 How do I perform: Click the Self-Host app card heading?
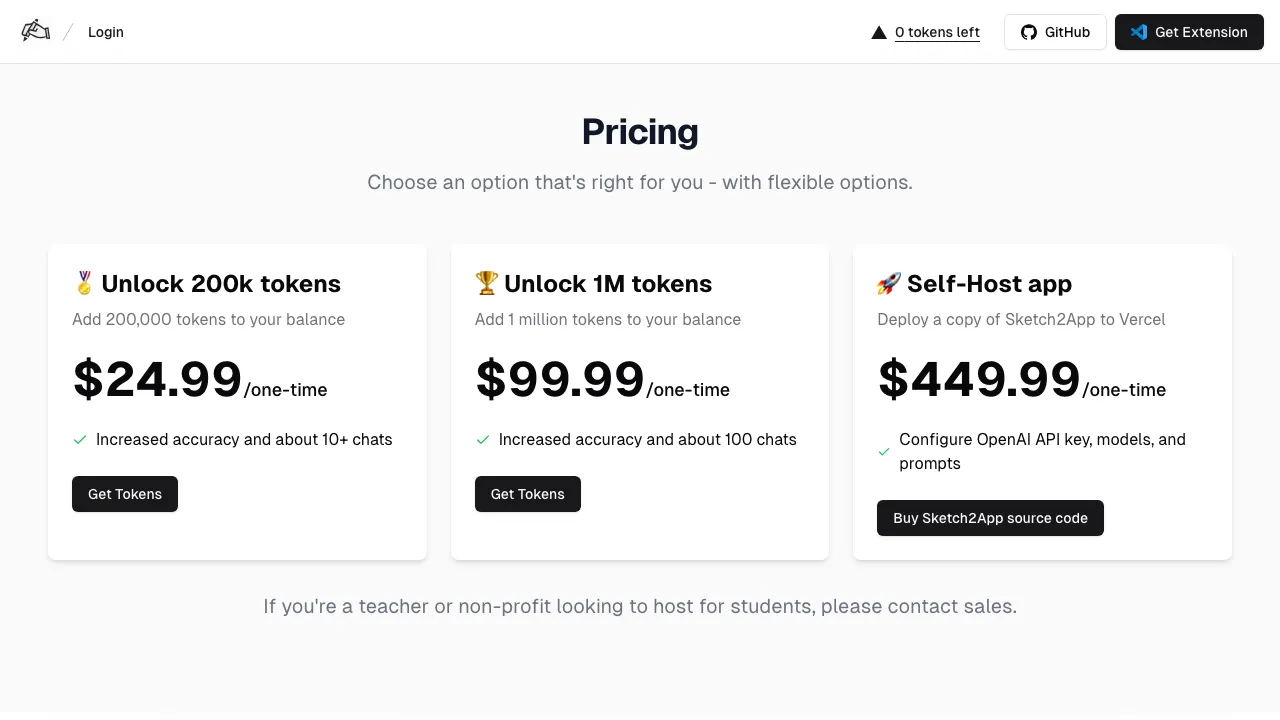click(x=989, y=284)
